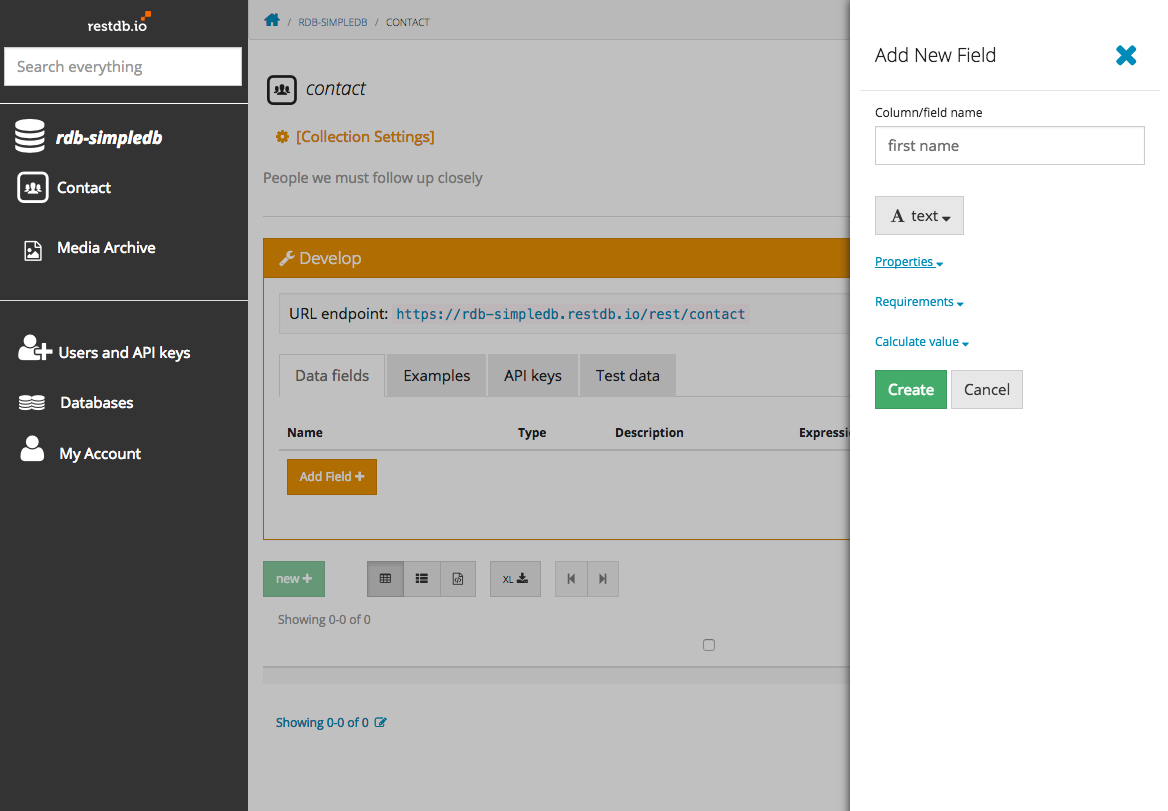Focus the Column/field name input
Viewport: 1168px width, 811px height.
pos(1010,146)
